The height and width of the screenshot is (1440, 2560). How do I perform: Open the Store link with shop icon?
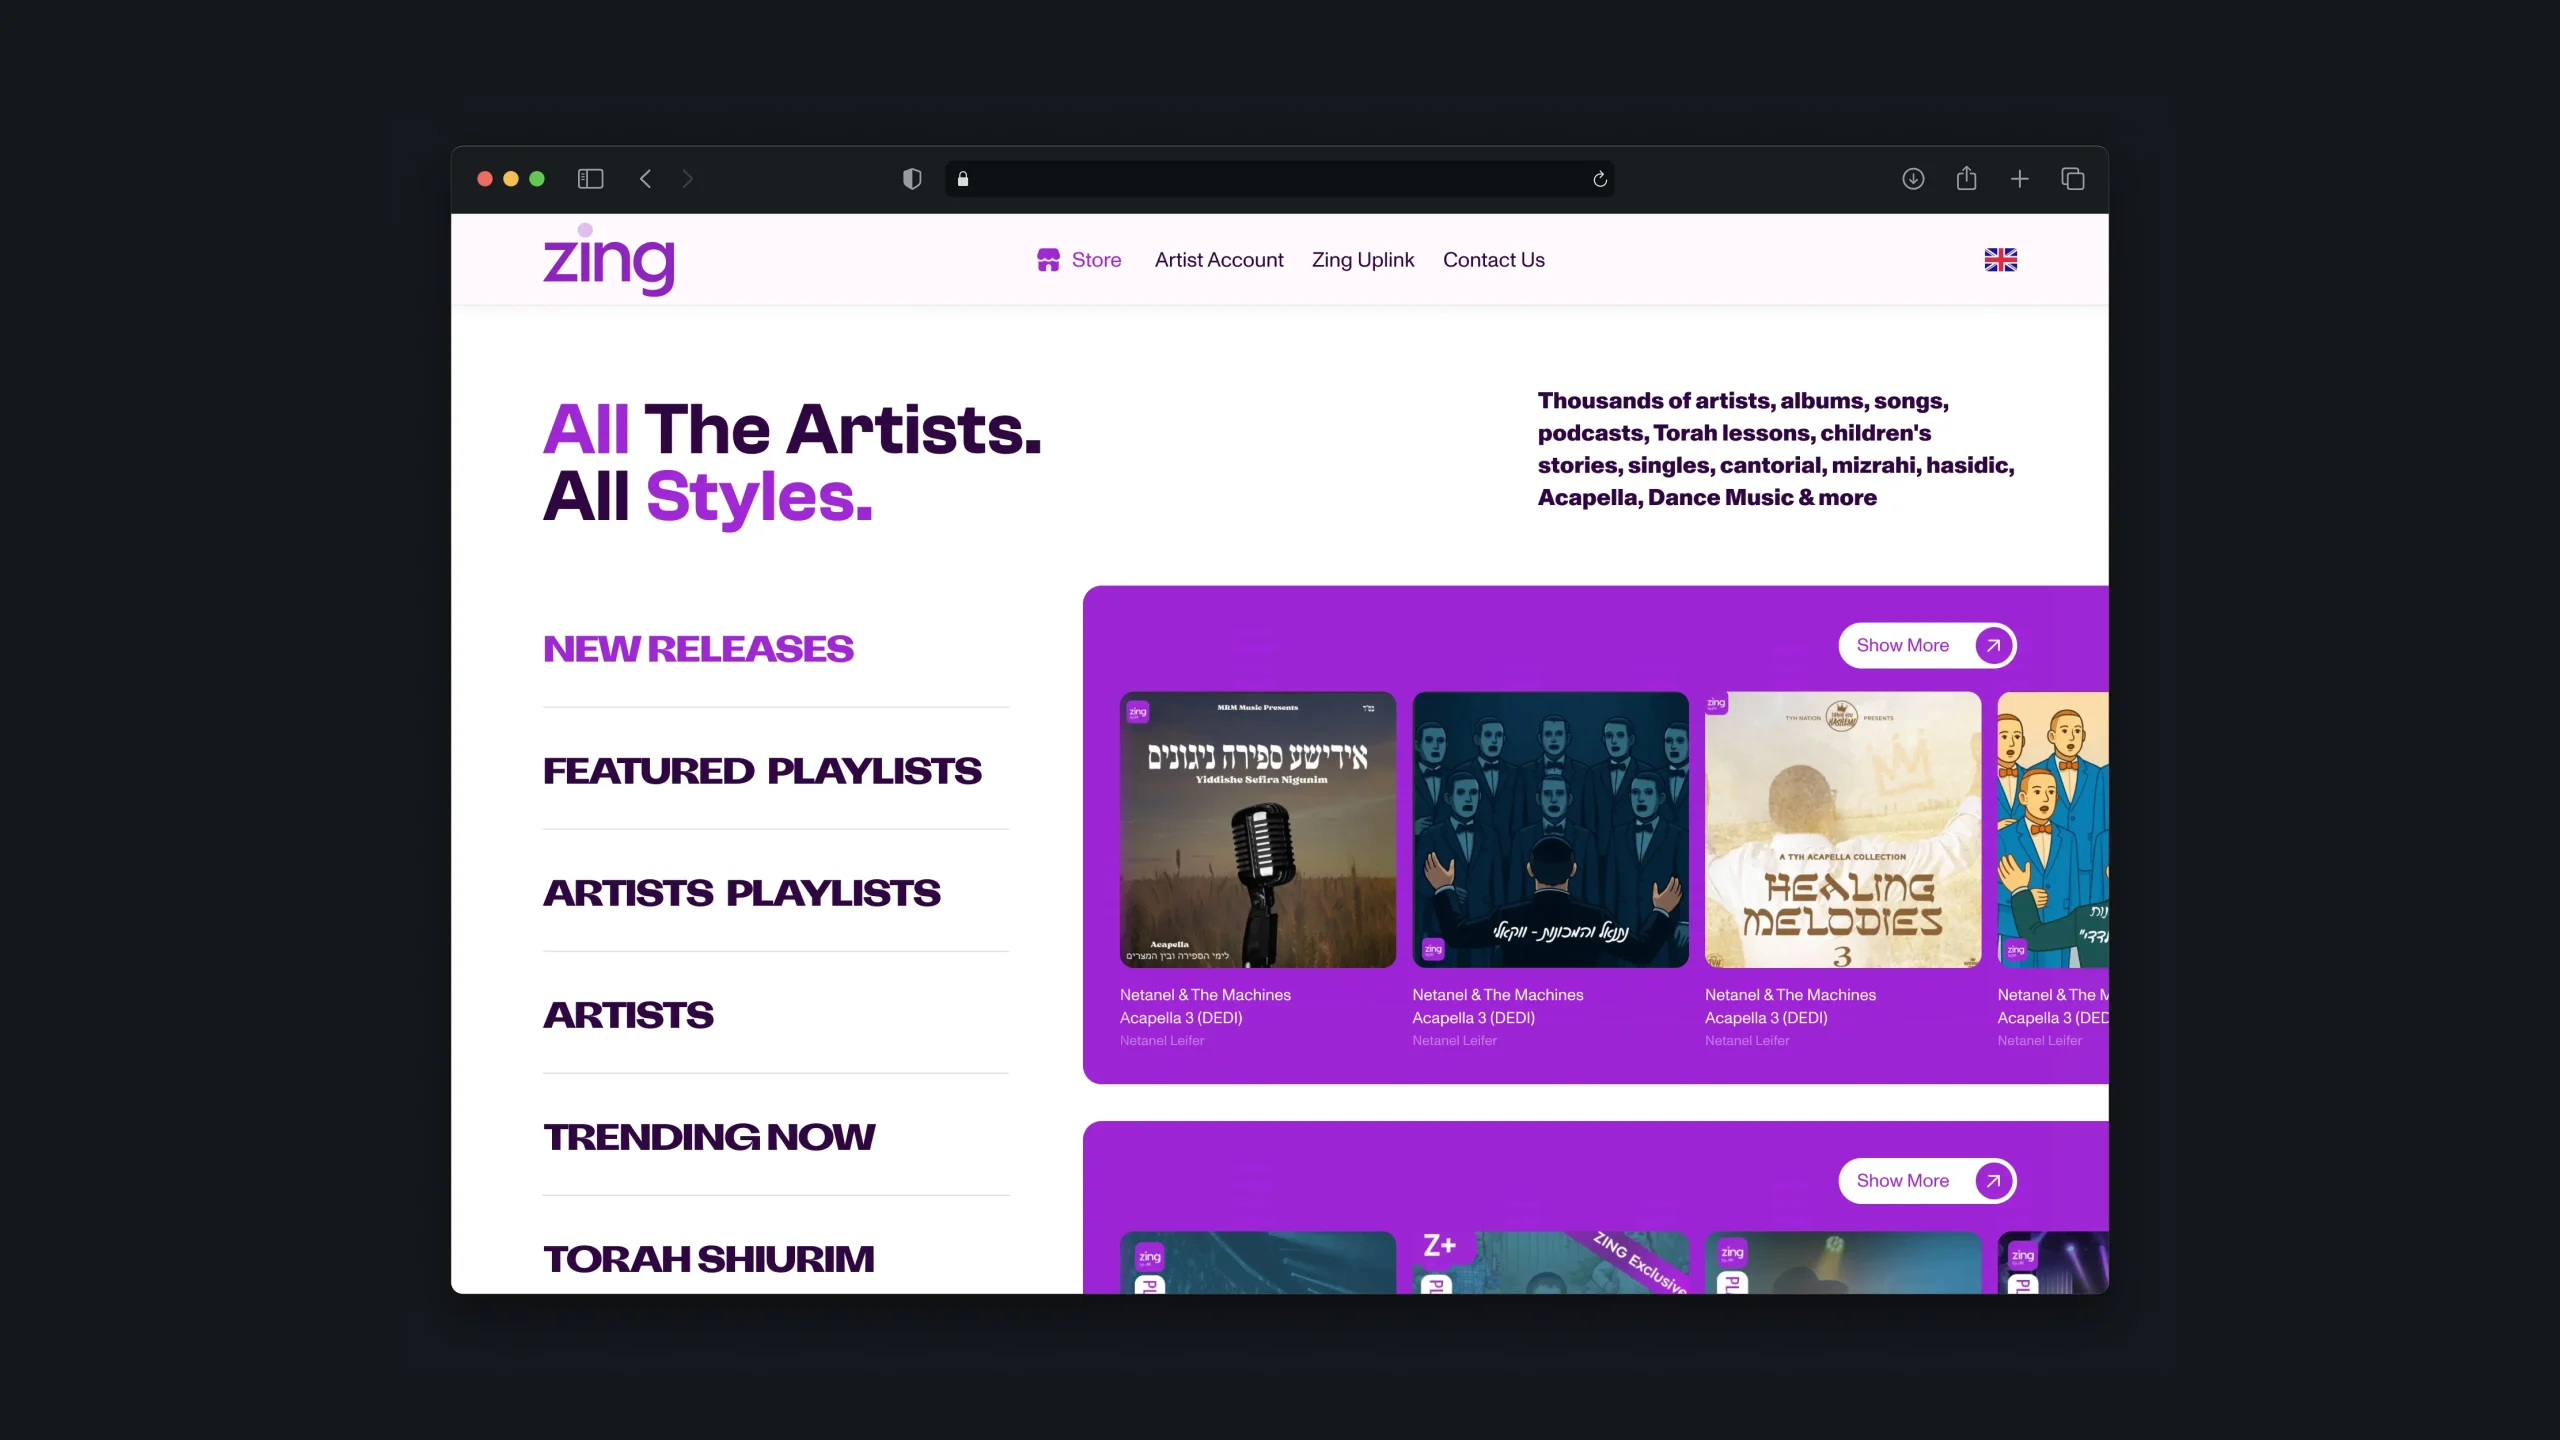(x=1079, y=260)
